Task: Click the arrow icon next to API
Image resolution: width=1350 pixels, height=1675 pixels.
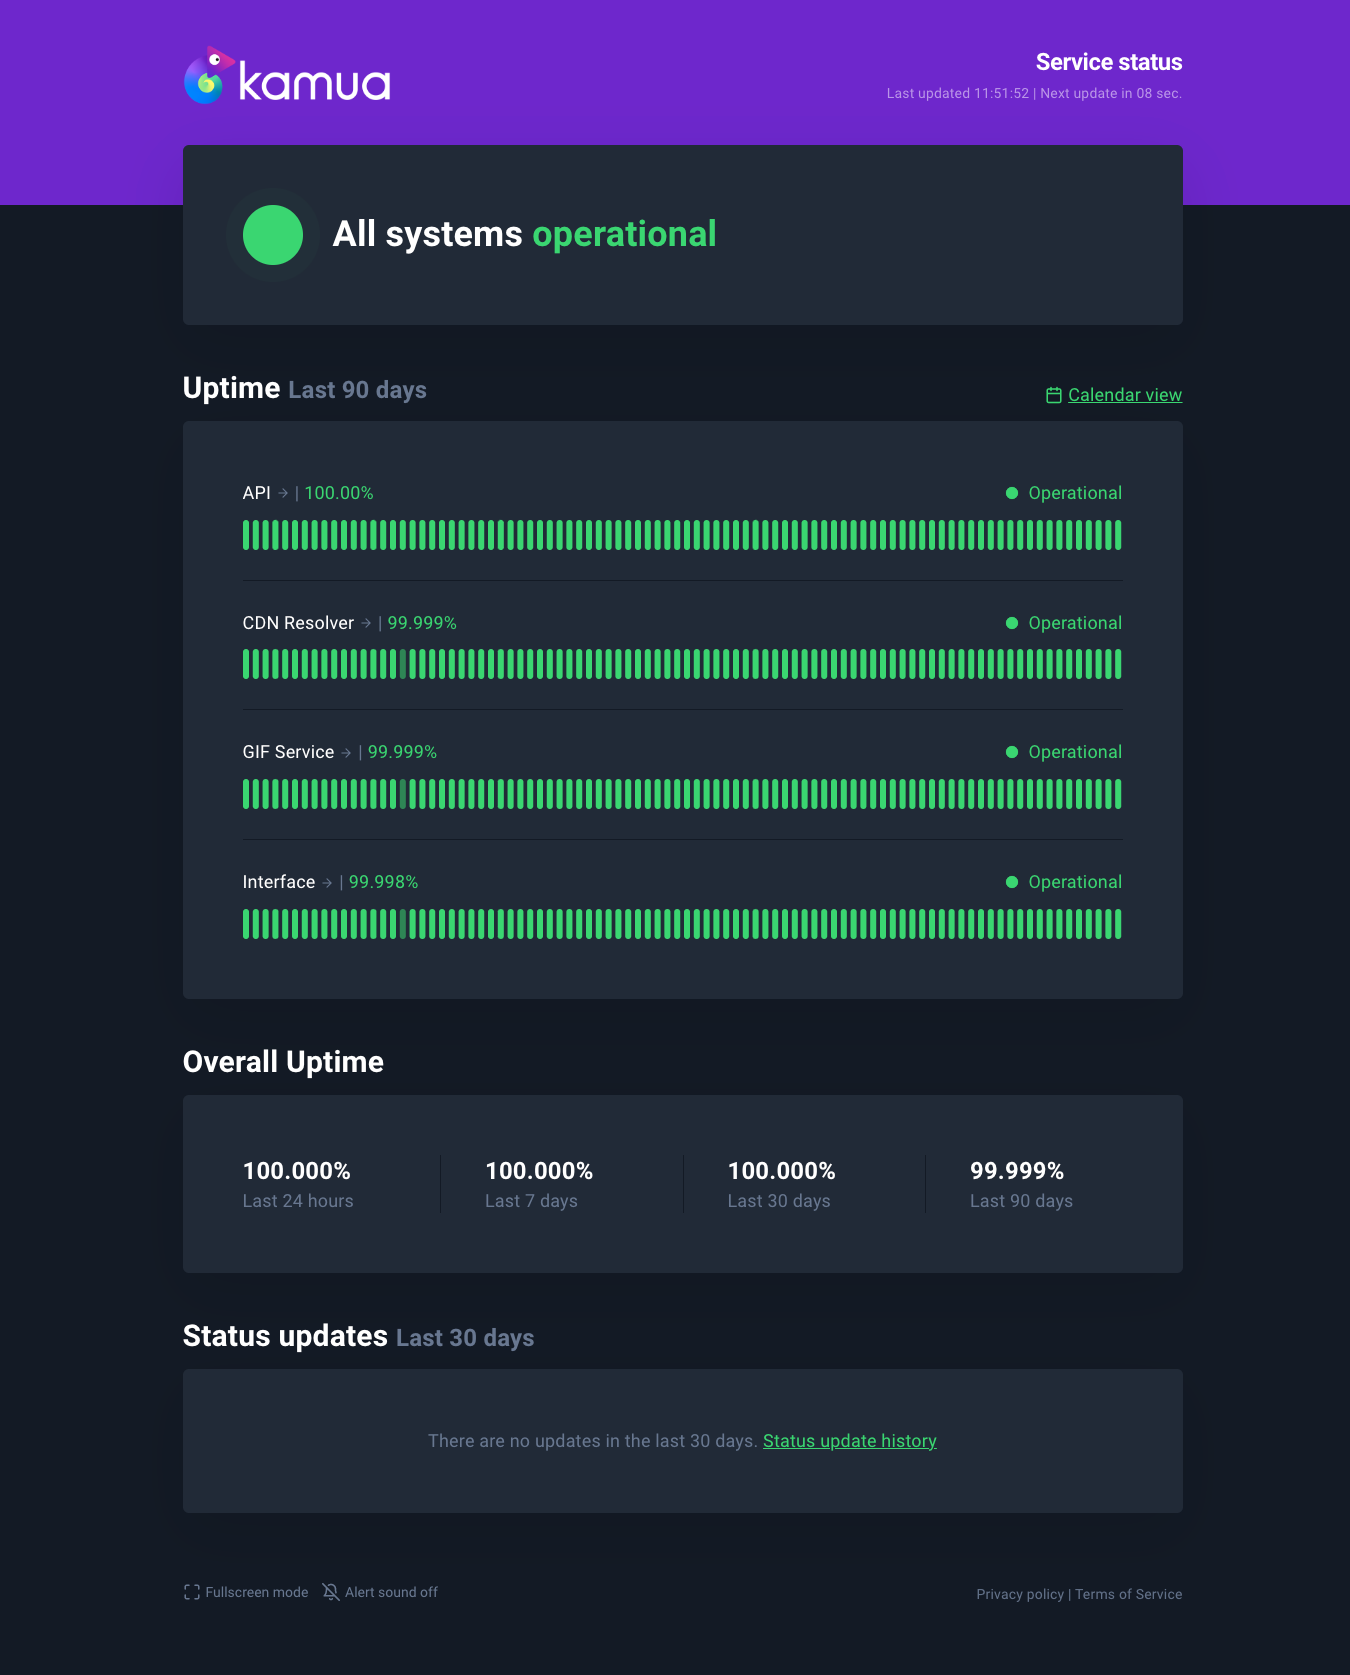Action: pos(283,493)
